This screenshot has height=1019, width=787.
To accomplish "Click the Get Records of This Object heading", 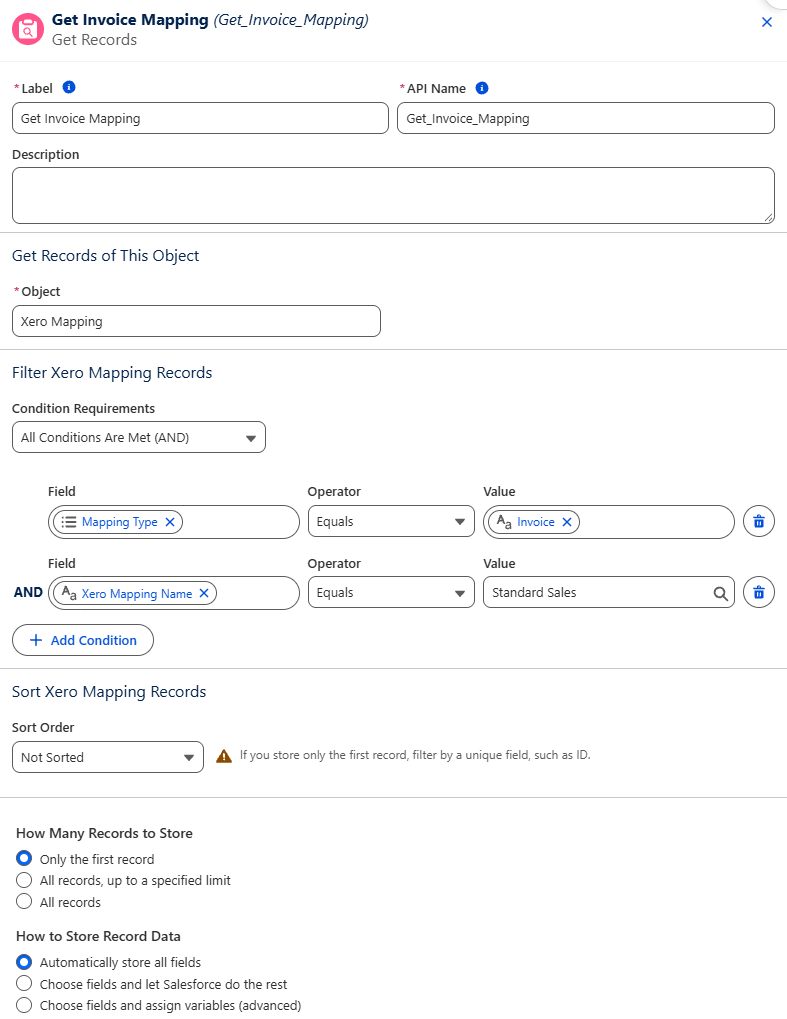I will 105,255.
